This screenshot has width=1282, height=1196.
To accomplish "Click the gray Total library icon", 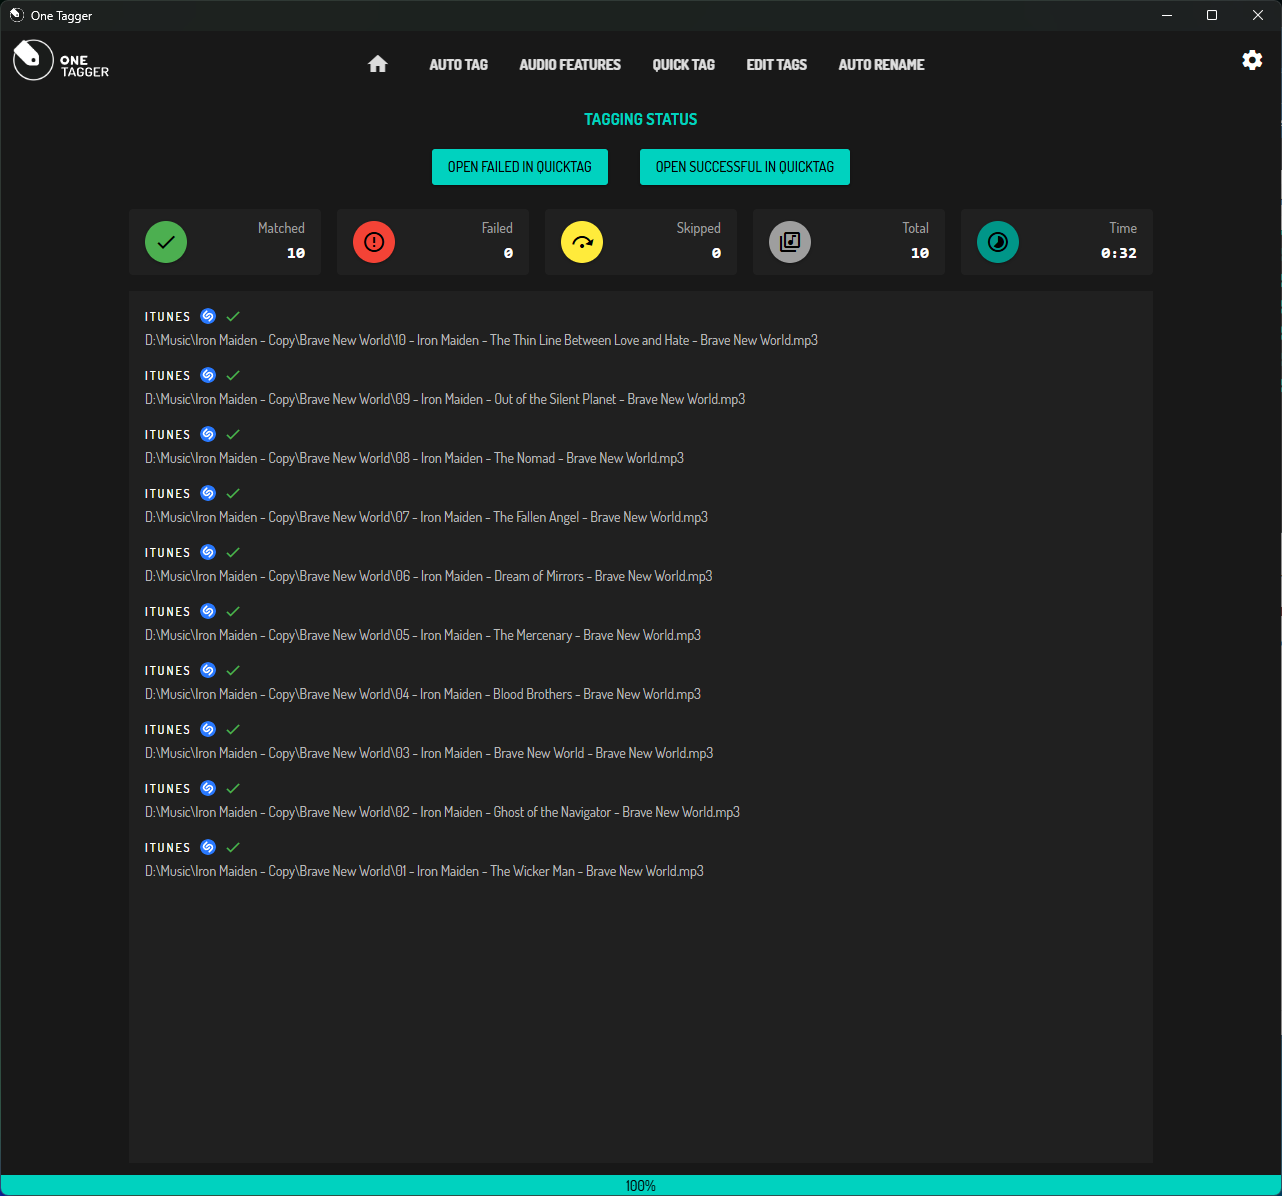I will pos(790,242).
